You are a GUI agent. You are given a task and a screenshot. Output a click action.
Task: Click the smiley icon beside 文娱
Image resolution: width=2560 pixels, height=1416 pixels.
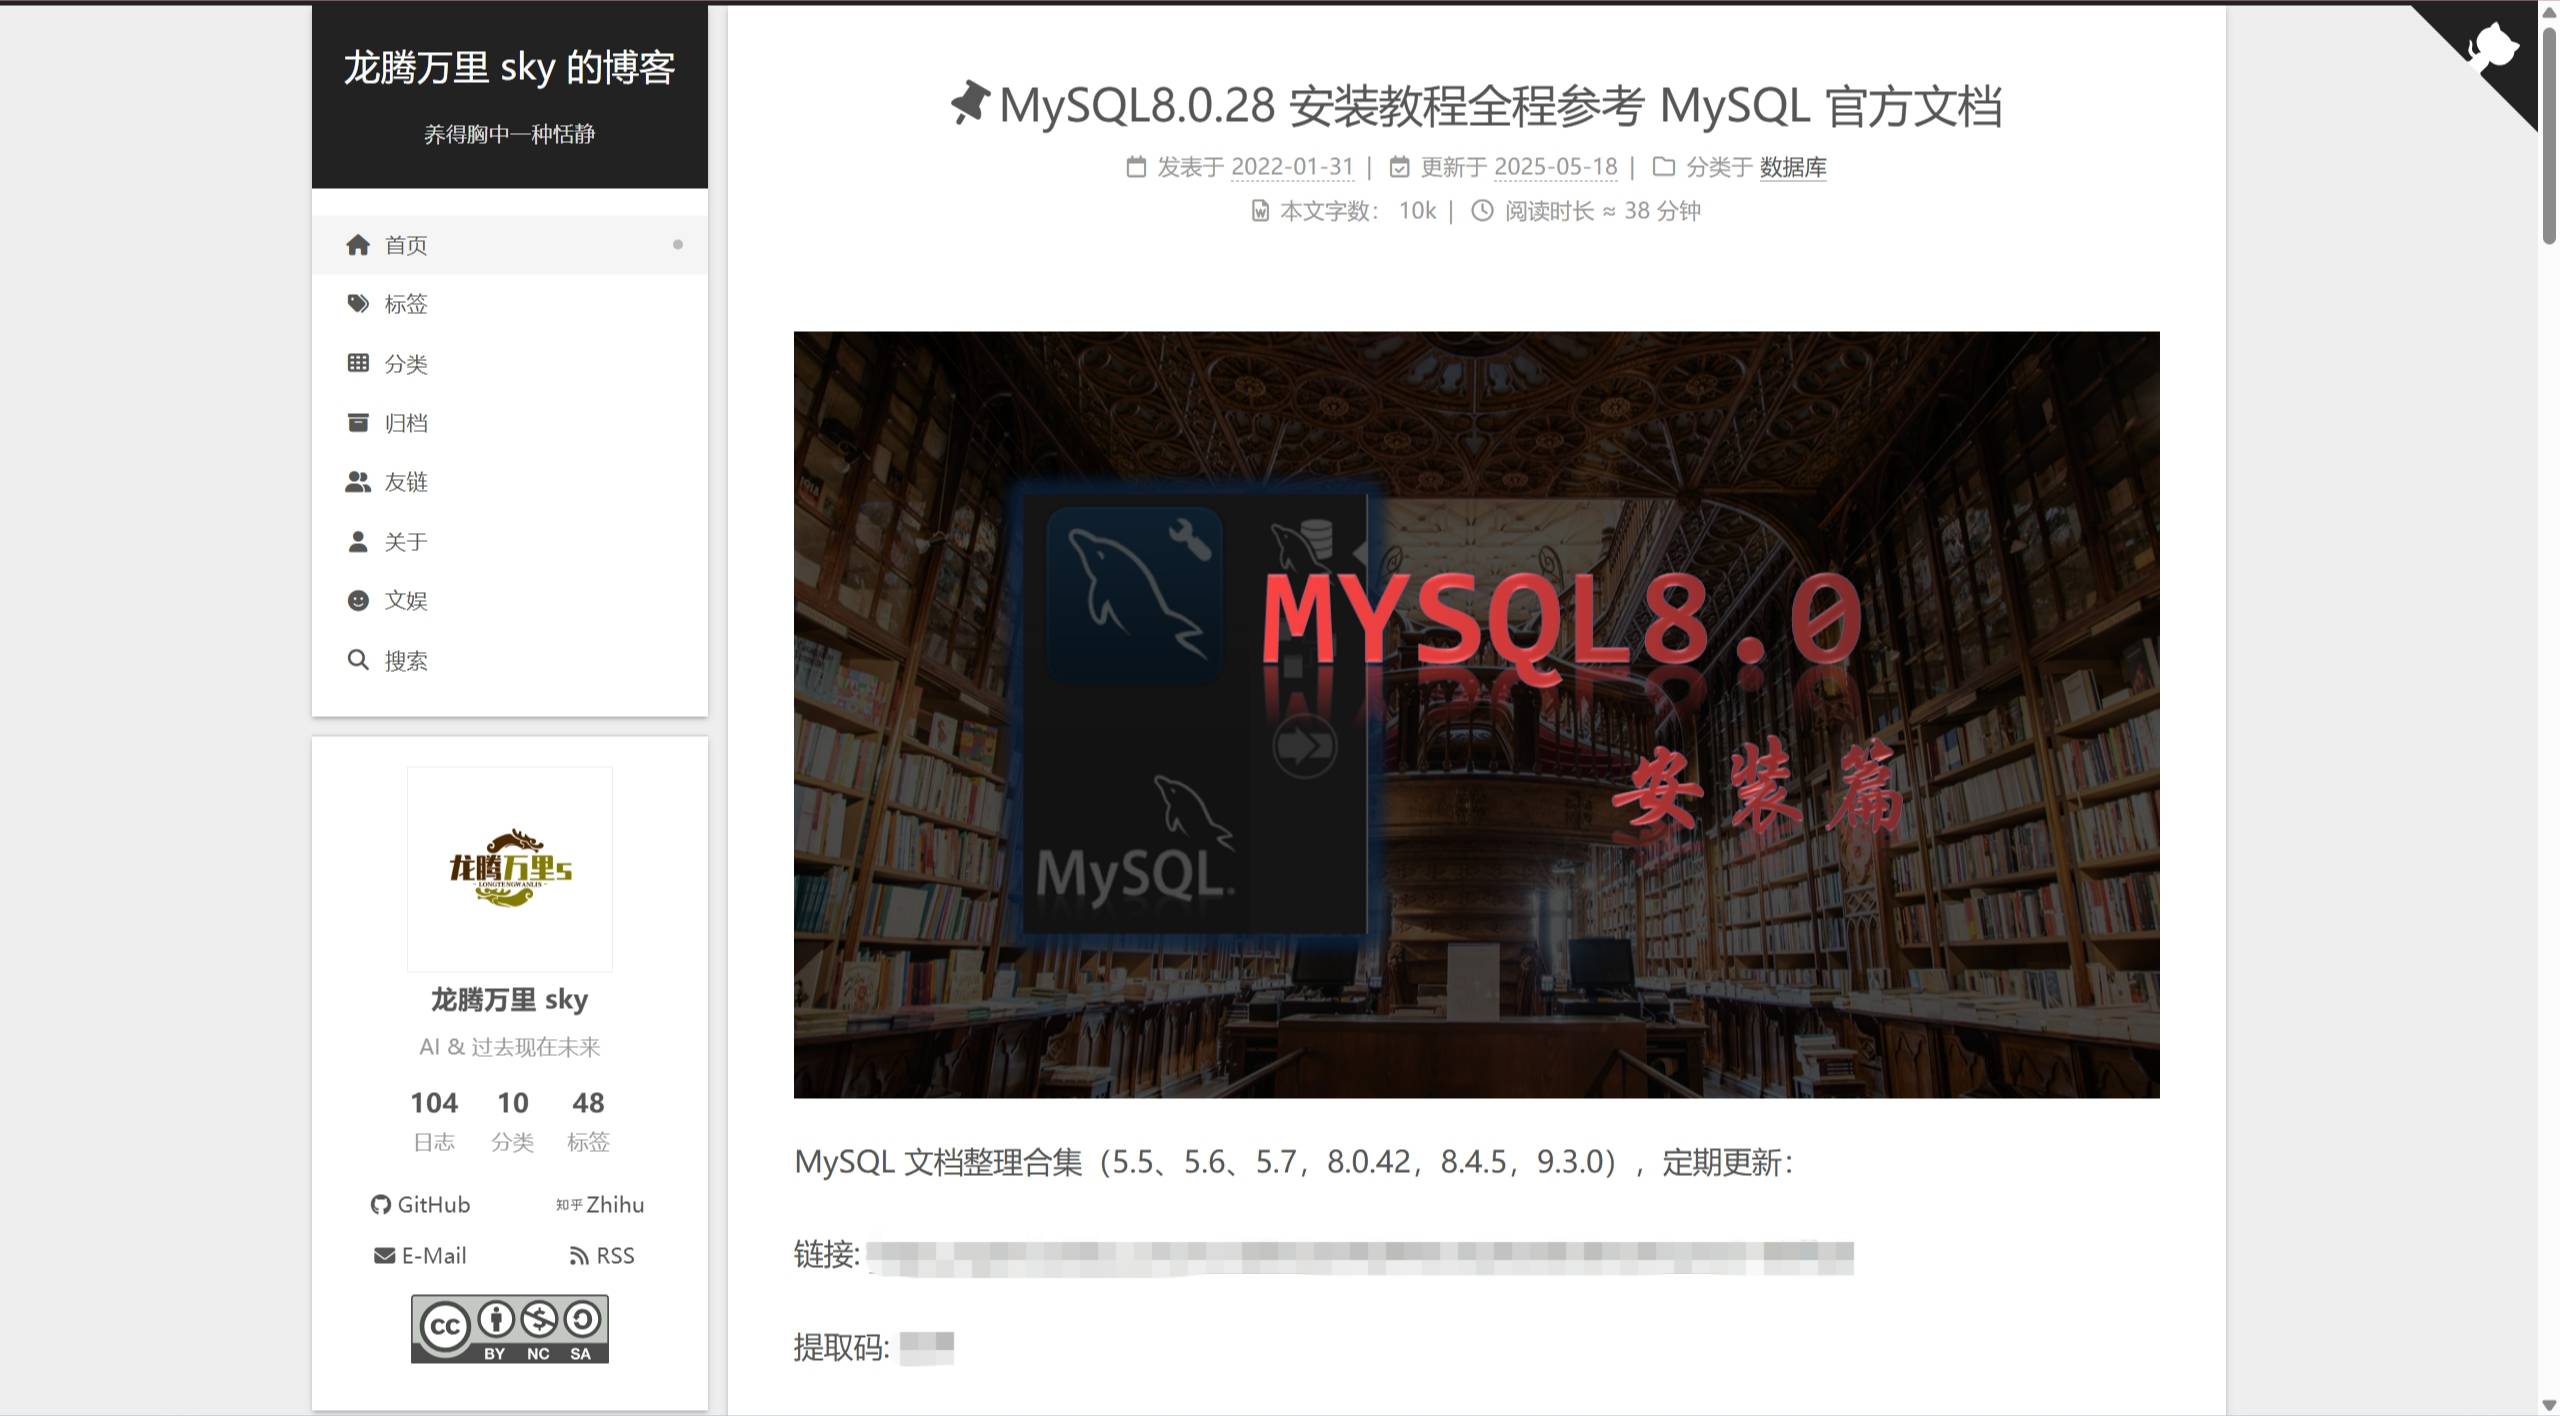[x=358, y=600]
